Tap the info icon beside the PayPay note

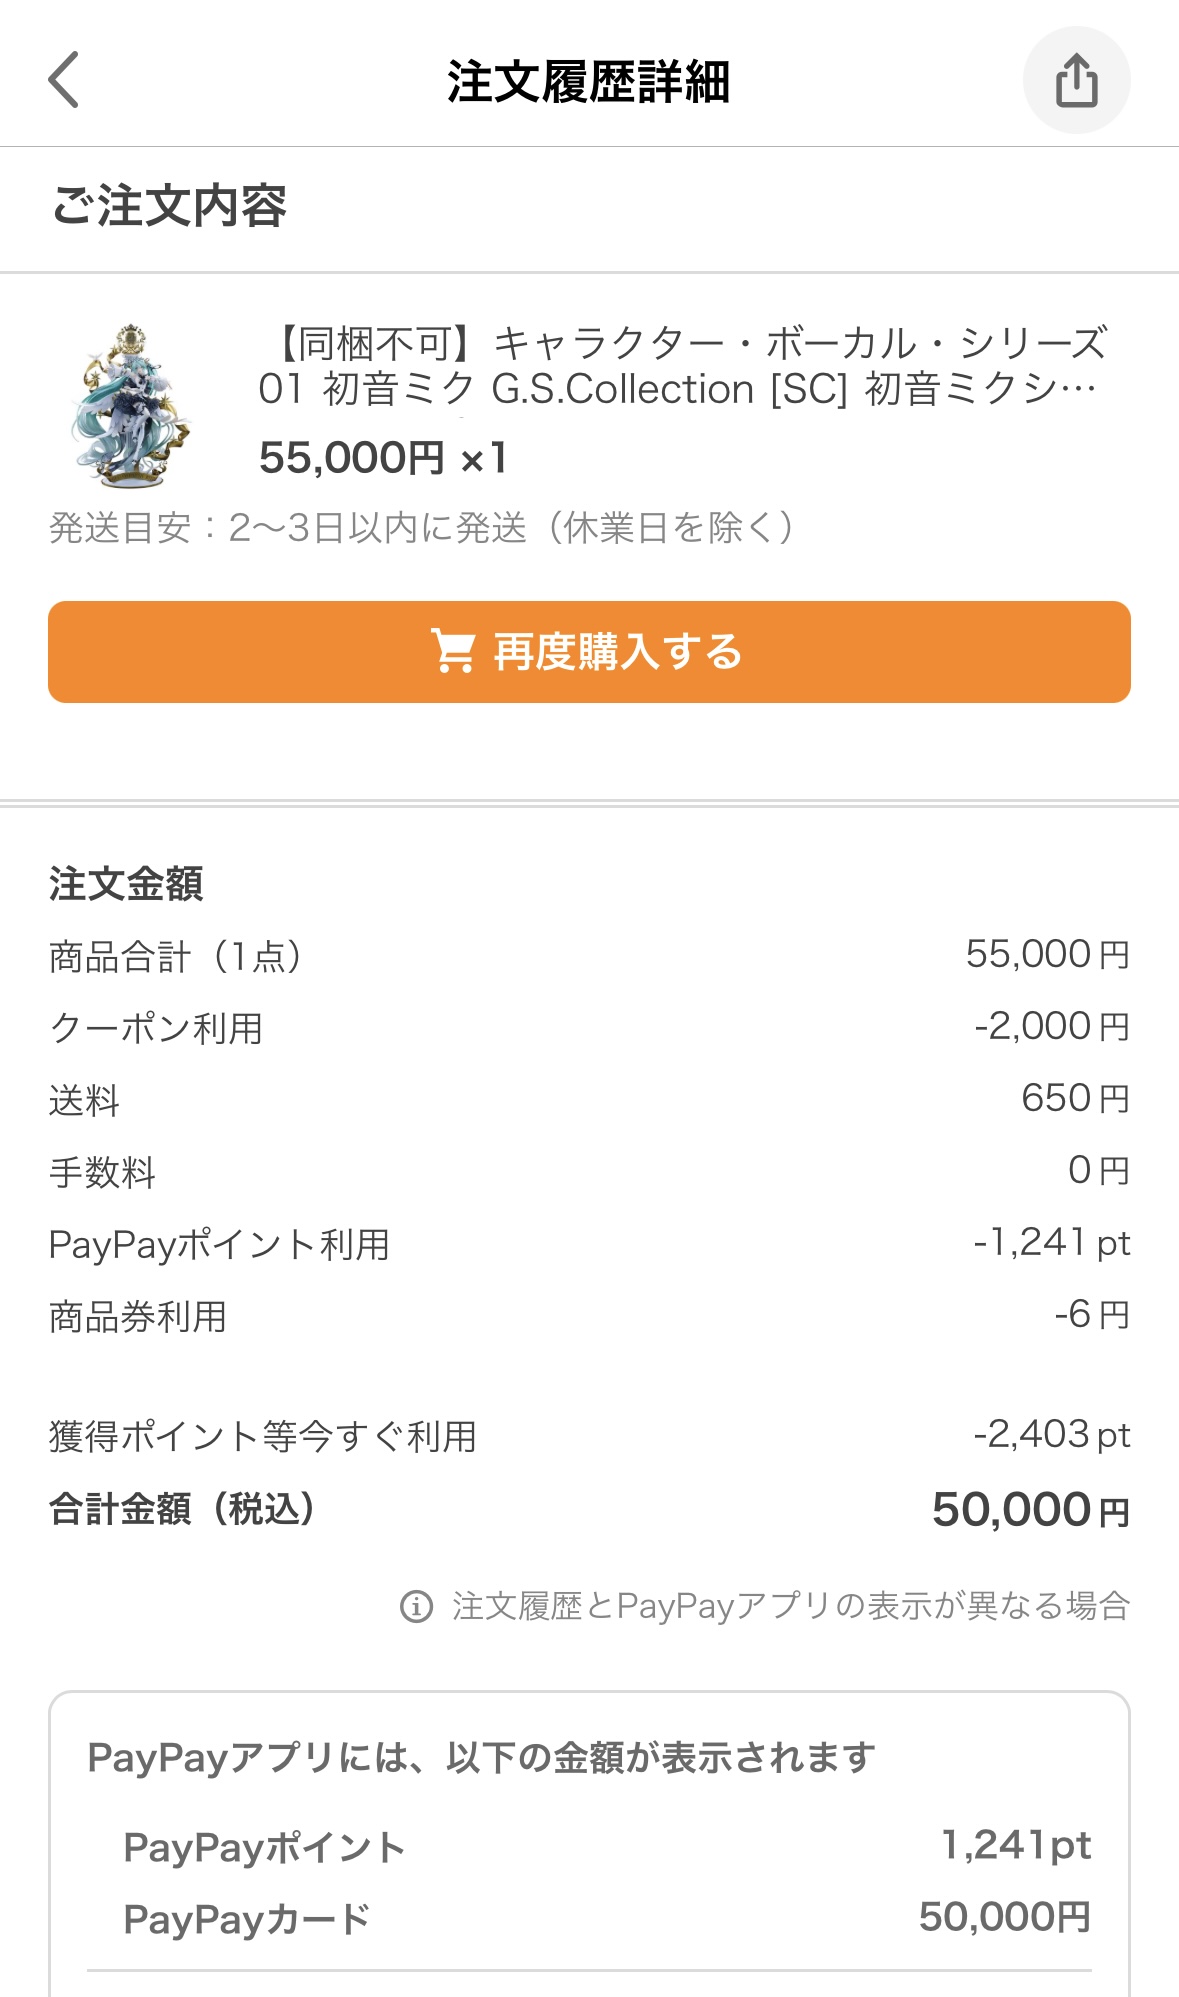[x=416, y=1606]
